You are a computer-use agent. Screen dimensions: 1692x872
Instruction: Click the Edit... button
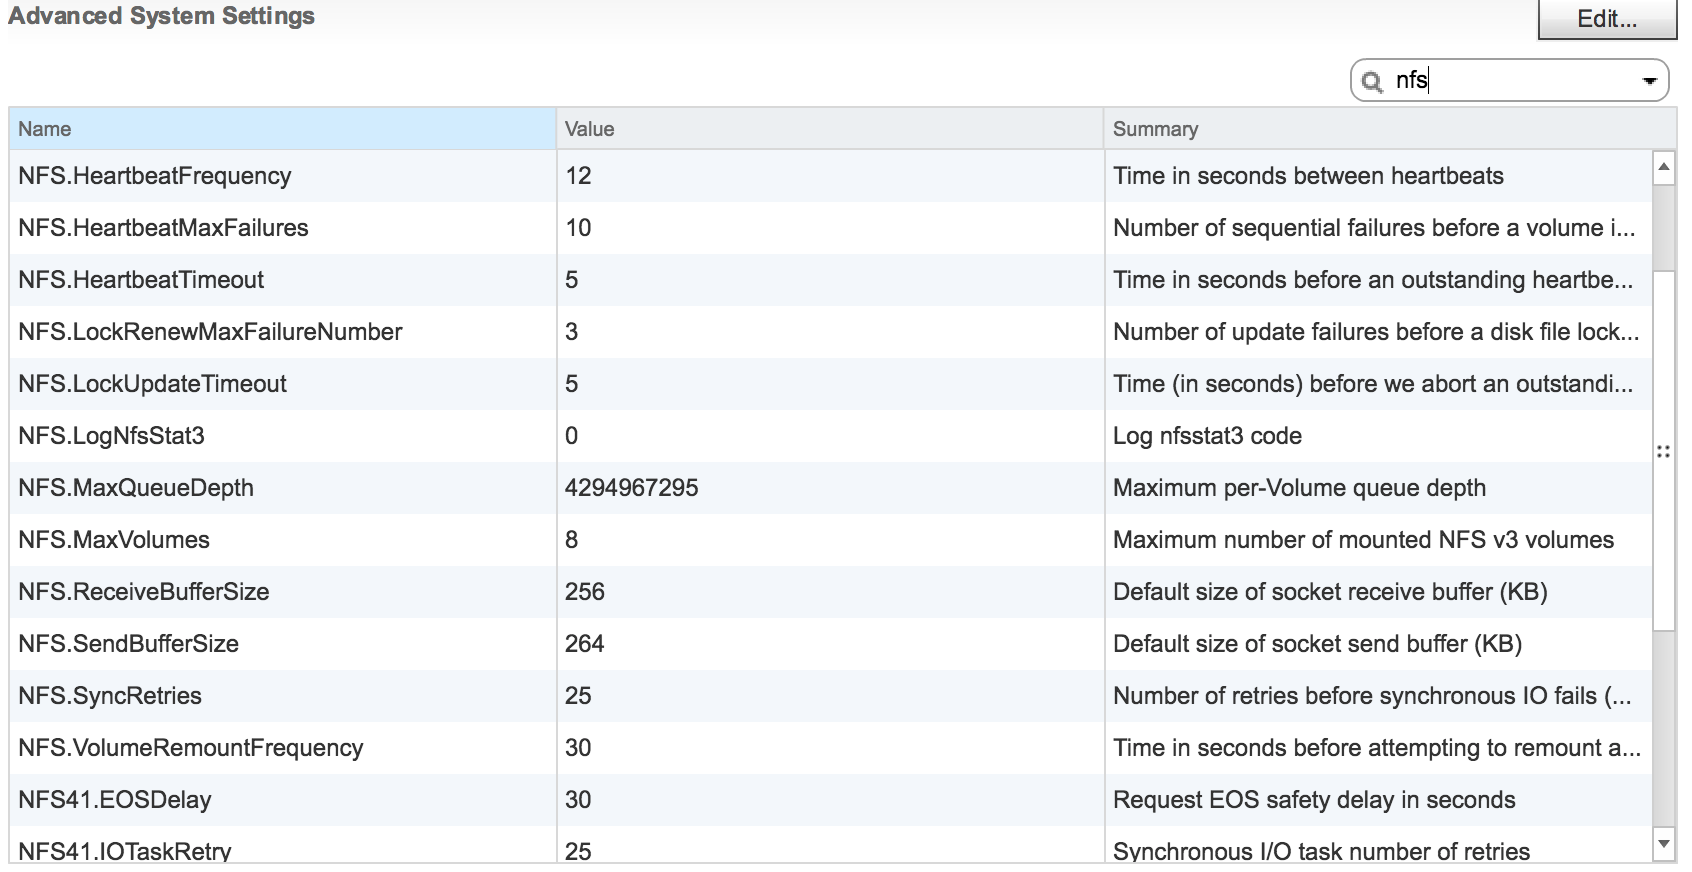(x=1606, y=19)
